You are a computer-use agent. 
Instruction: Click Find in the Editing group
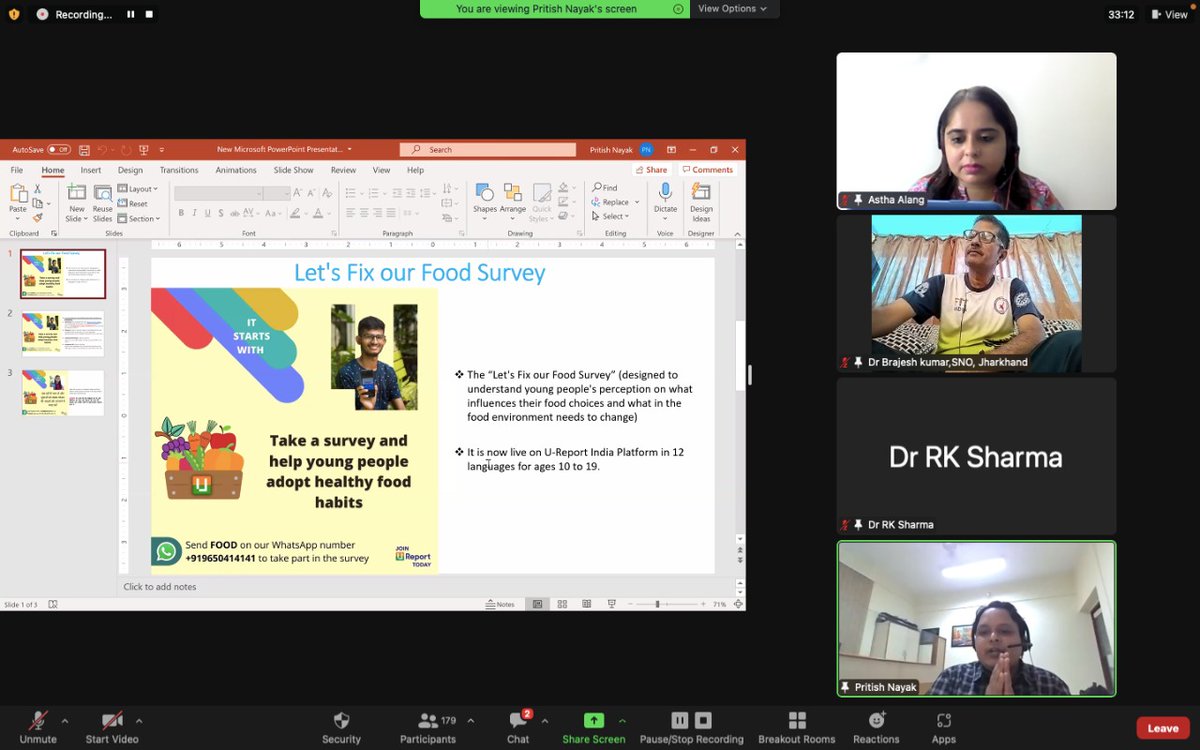pos(605,187)
